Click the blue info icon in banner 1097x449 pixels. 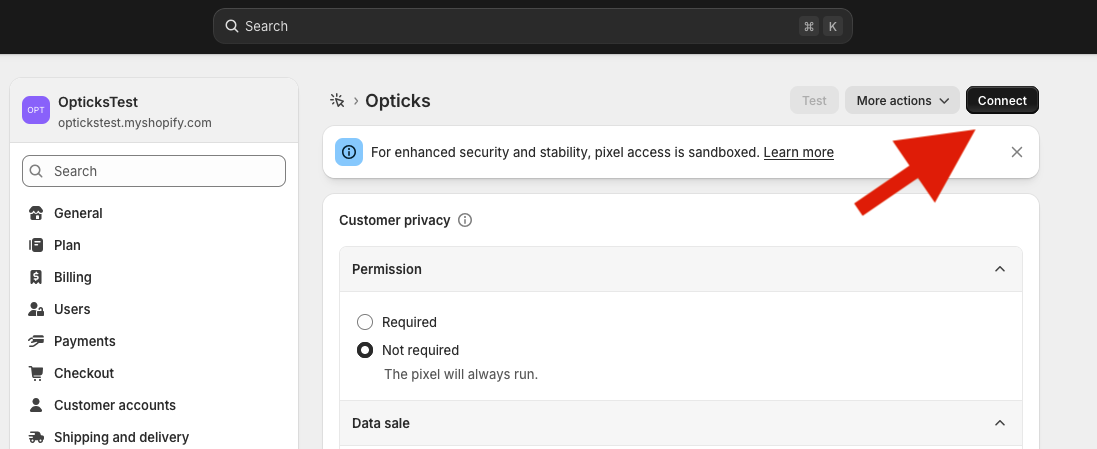(x=349, y=152)
